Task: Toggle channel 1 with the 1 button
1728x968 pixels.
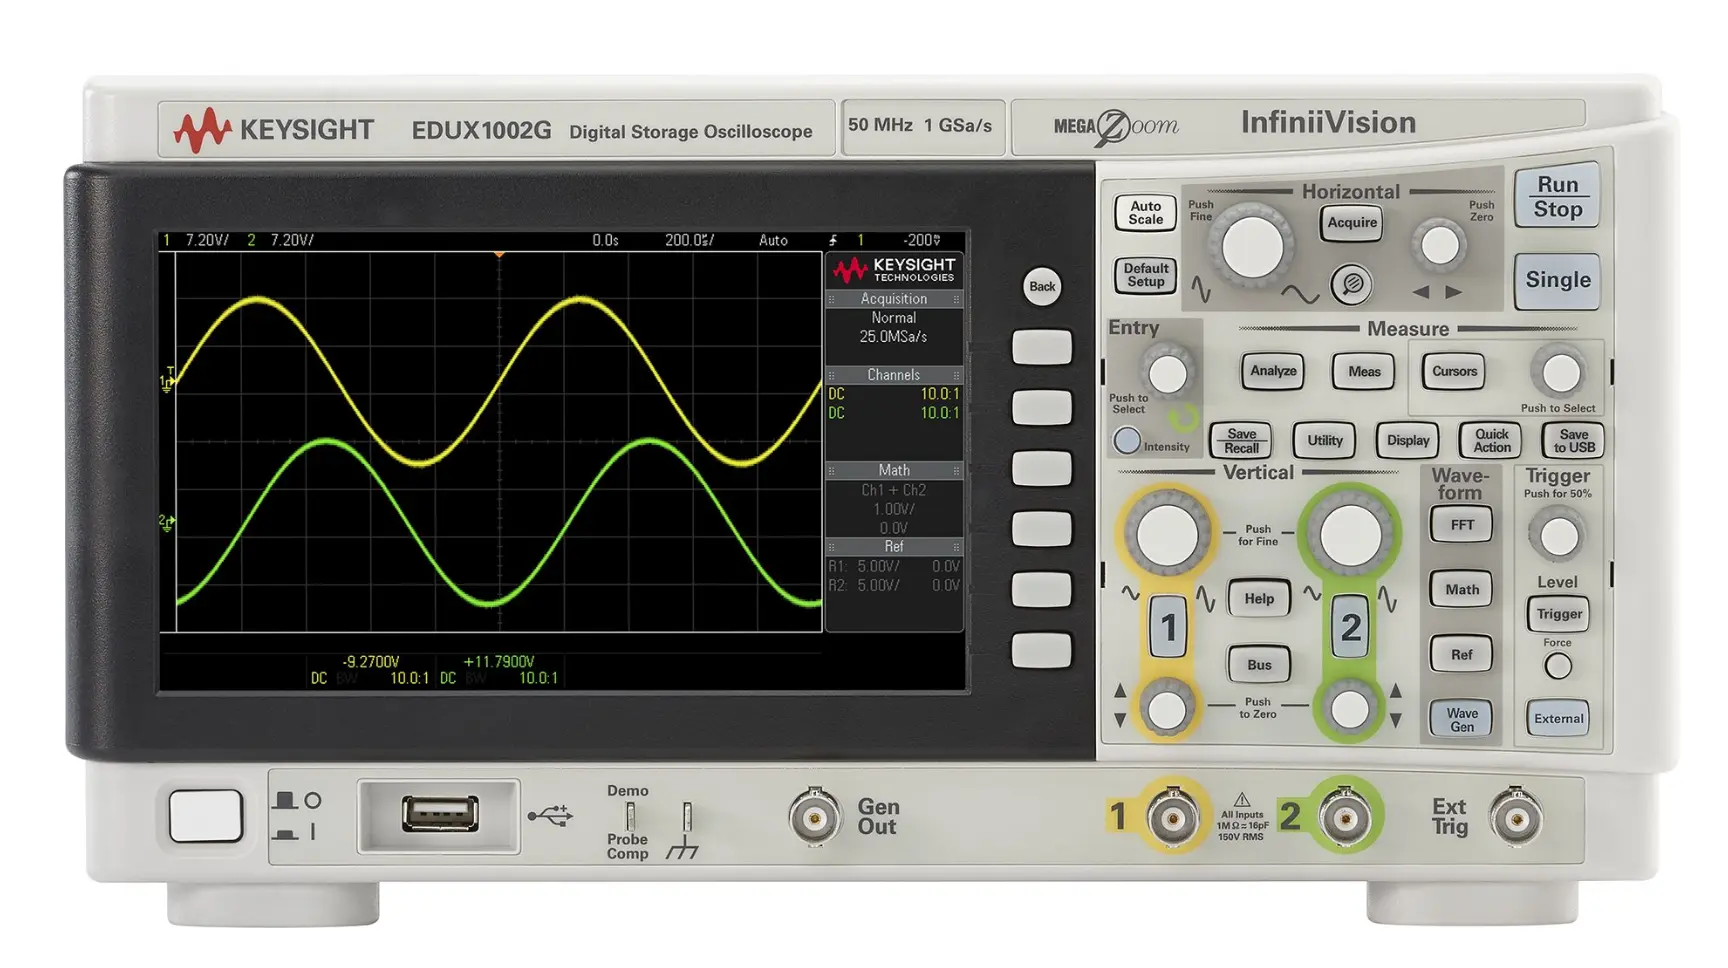Action: [1168, 627]
